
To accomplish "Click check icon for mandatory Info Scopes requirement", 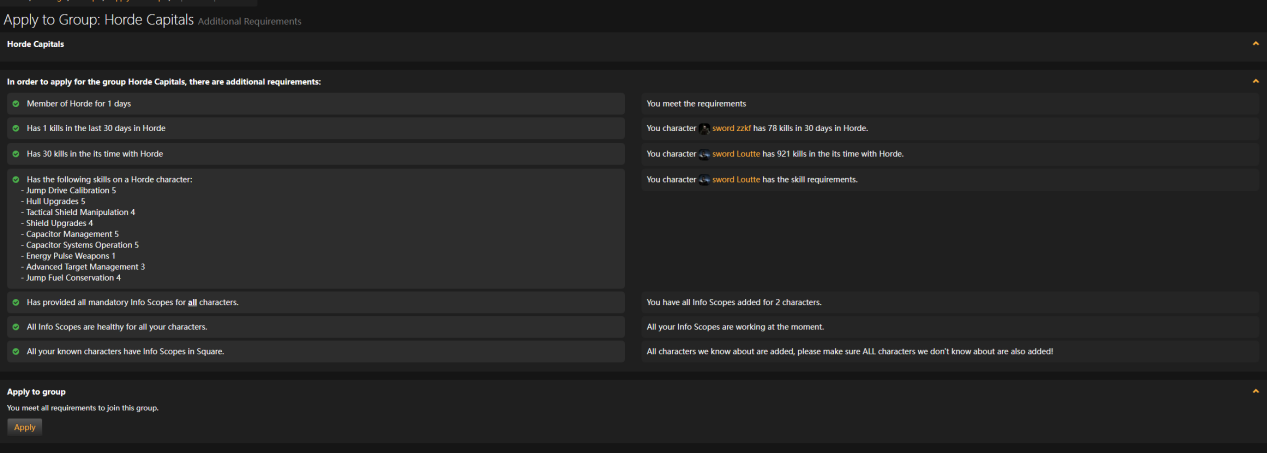I will (x=16, y=302).
